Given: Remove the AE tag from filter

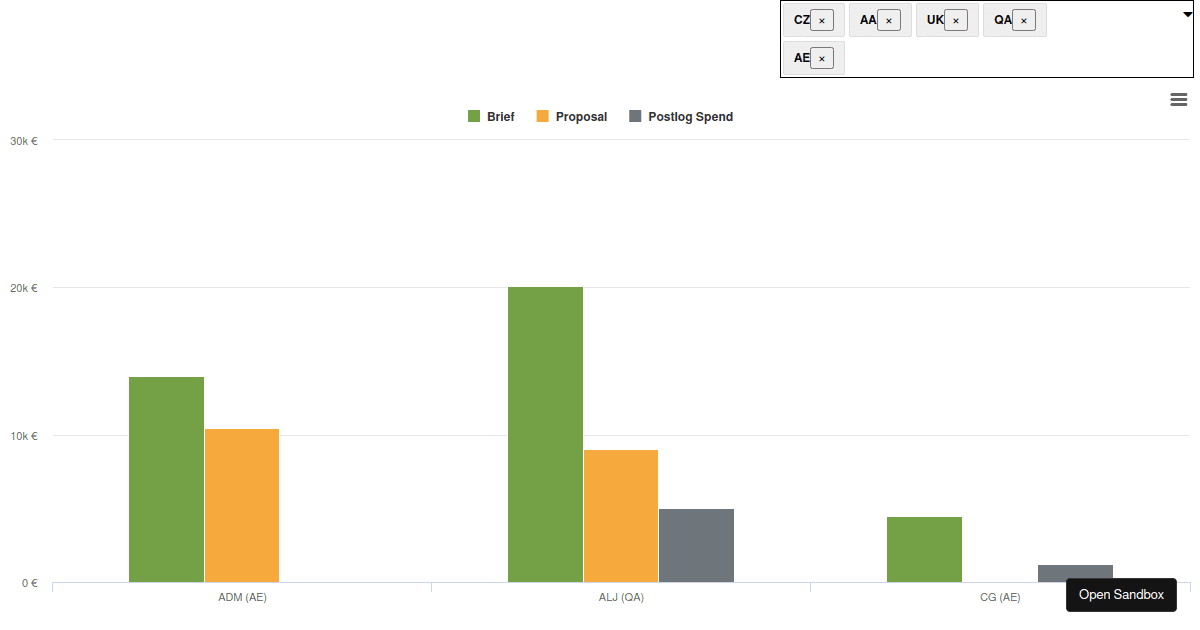Looking at the screenshot, I should (822, 58).
